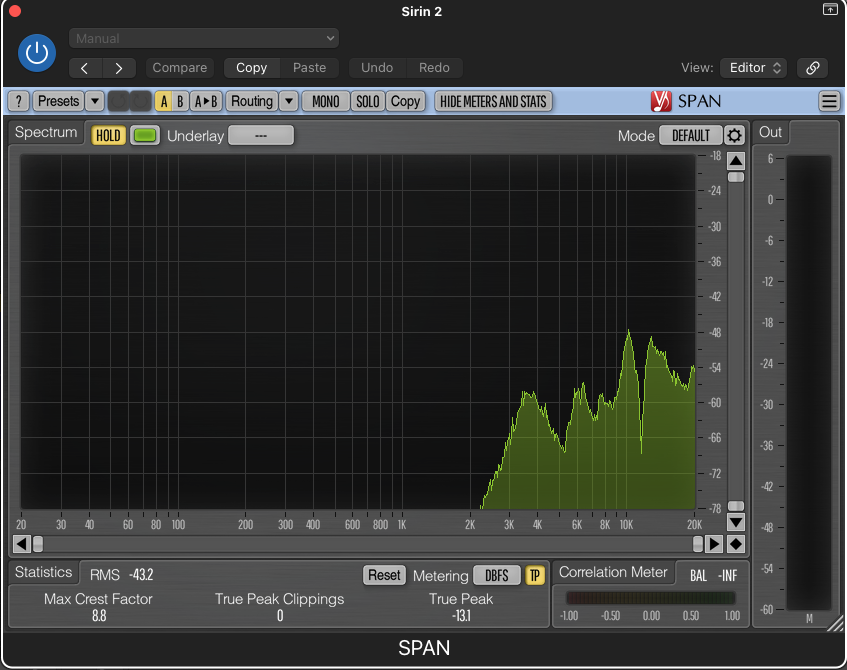Click the window expand icon at top right
The height and width of the screenshot is (670, 847).
coord(830,9)
